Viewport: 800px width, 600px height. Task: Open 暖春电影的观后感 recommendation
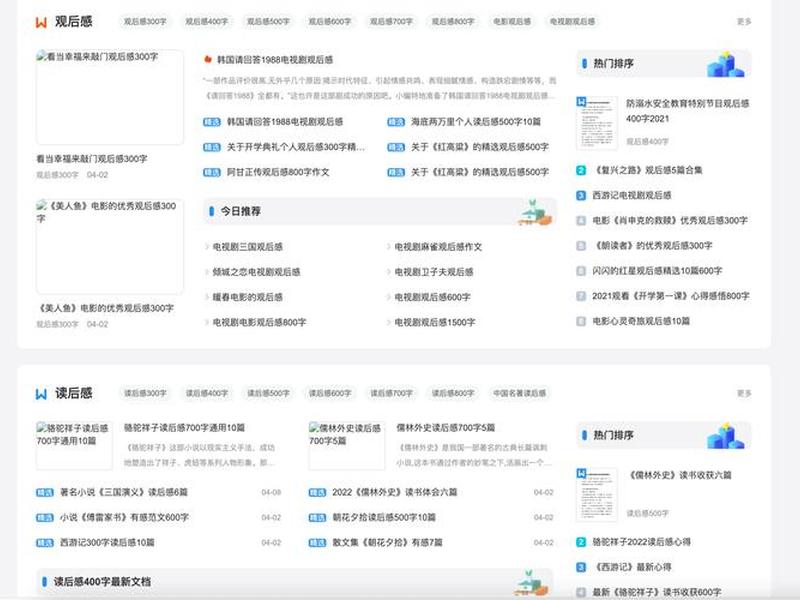247,297
